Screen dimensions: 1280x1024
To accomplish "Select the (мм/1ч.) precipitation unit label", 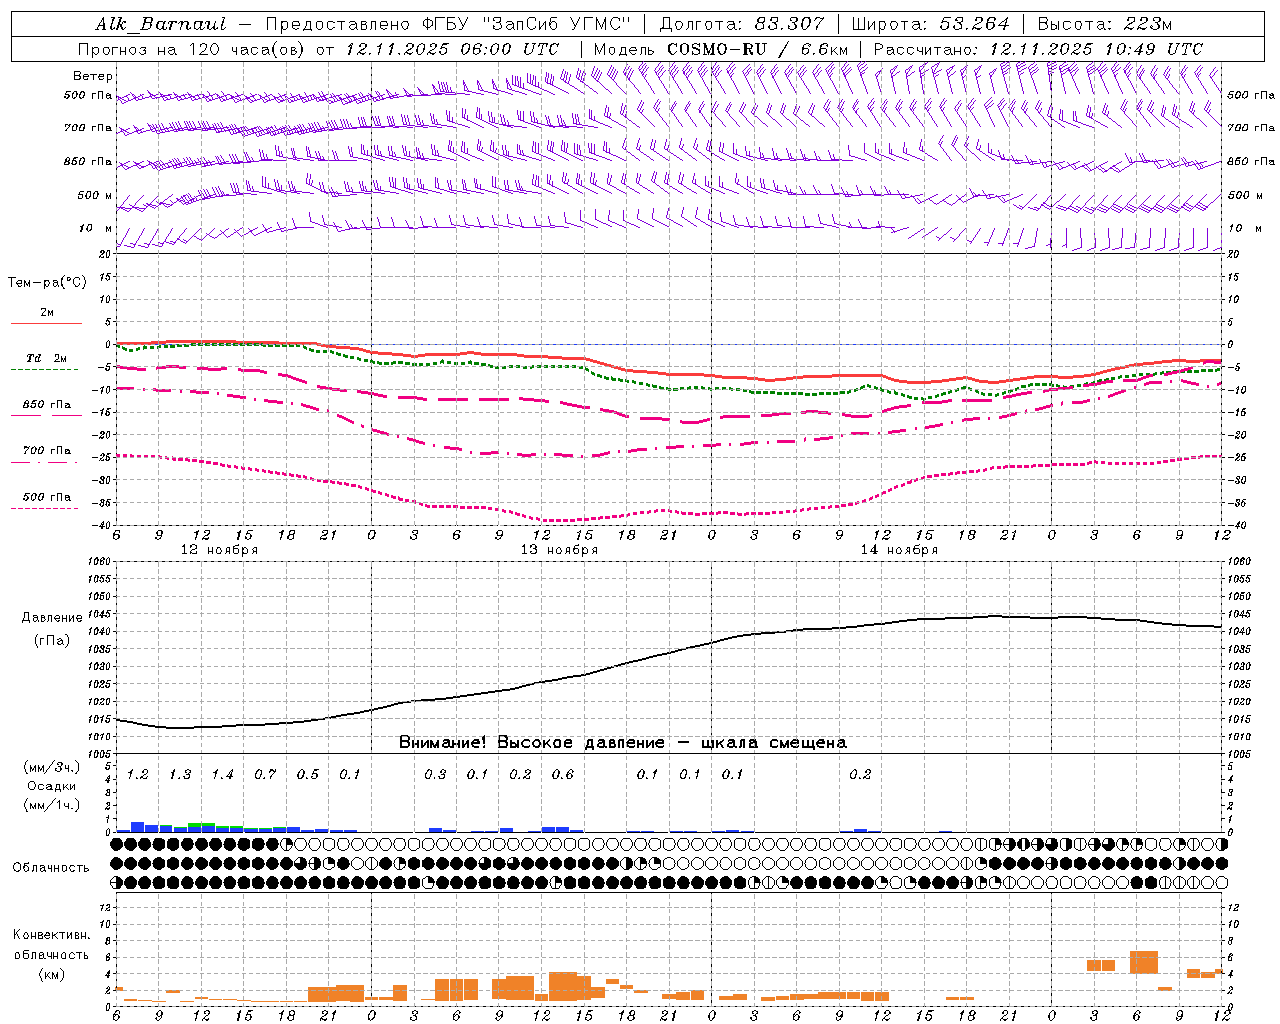I will pos(52,805).
